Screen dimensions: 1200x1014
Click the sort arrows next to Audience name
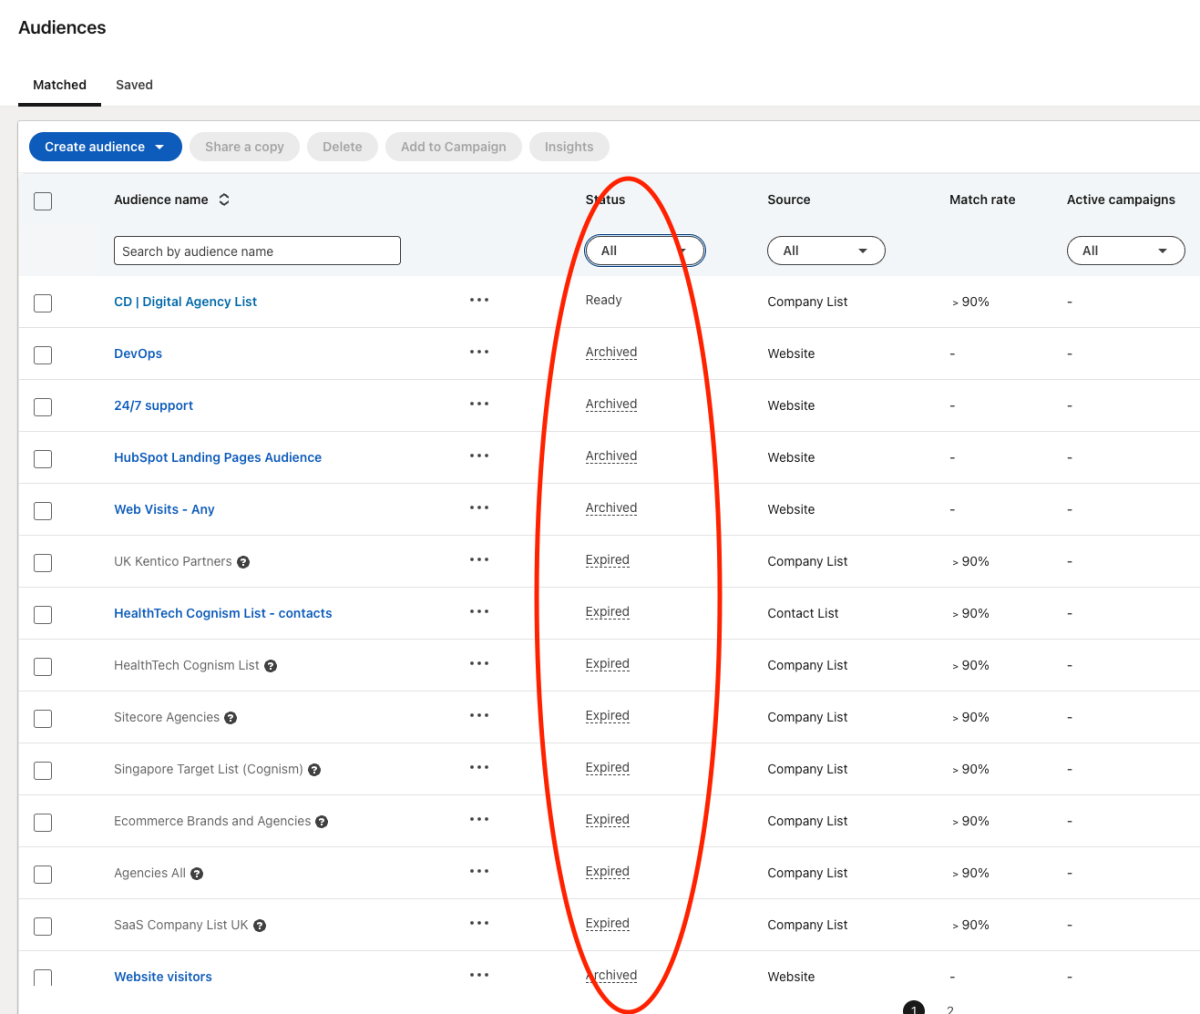224,200
